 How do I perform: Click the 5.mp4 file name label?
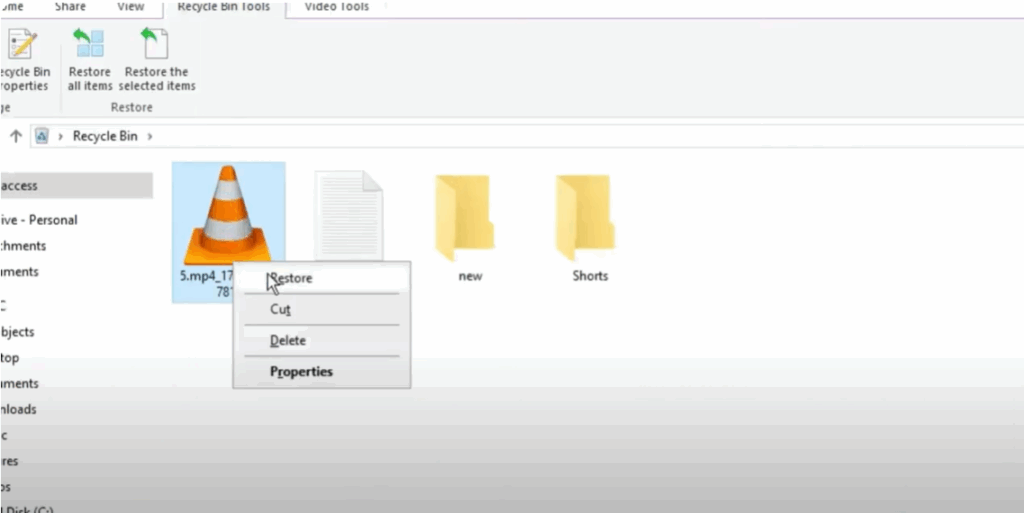click(206, 283)
